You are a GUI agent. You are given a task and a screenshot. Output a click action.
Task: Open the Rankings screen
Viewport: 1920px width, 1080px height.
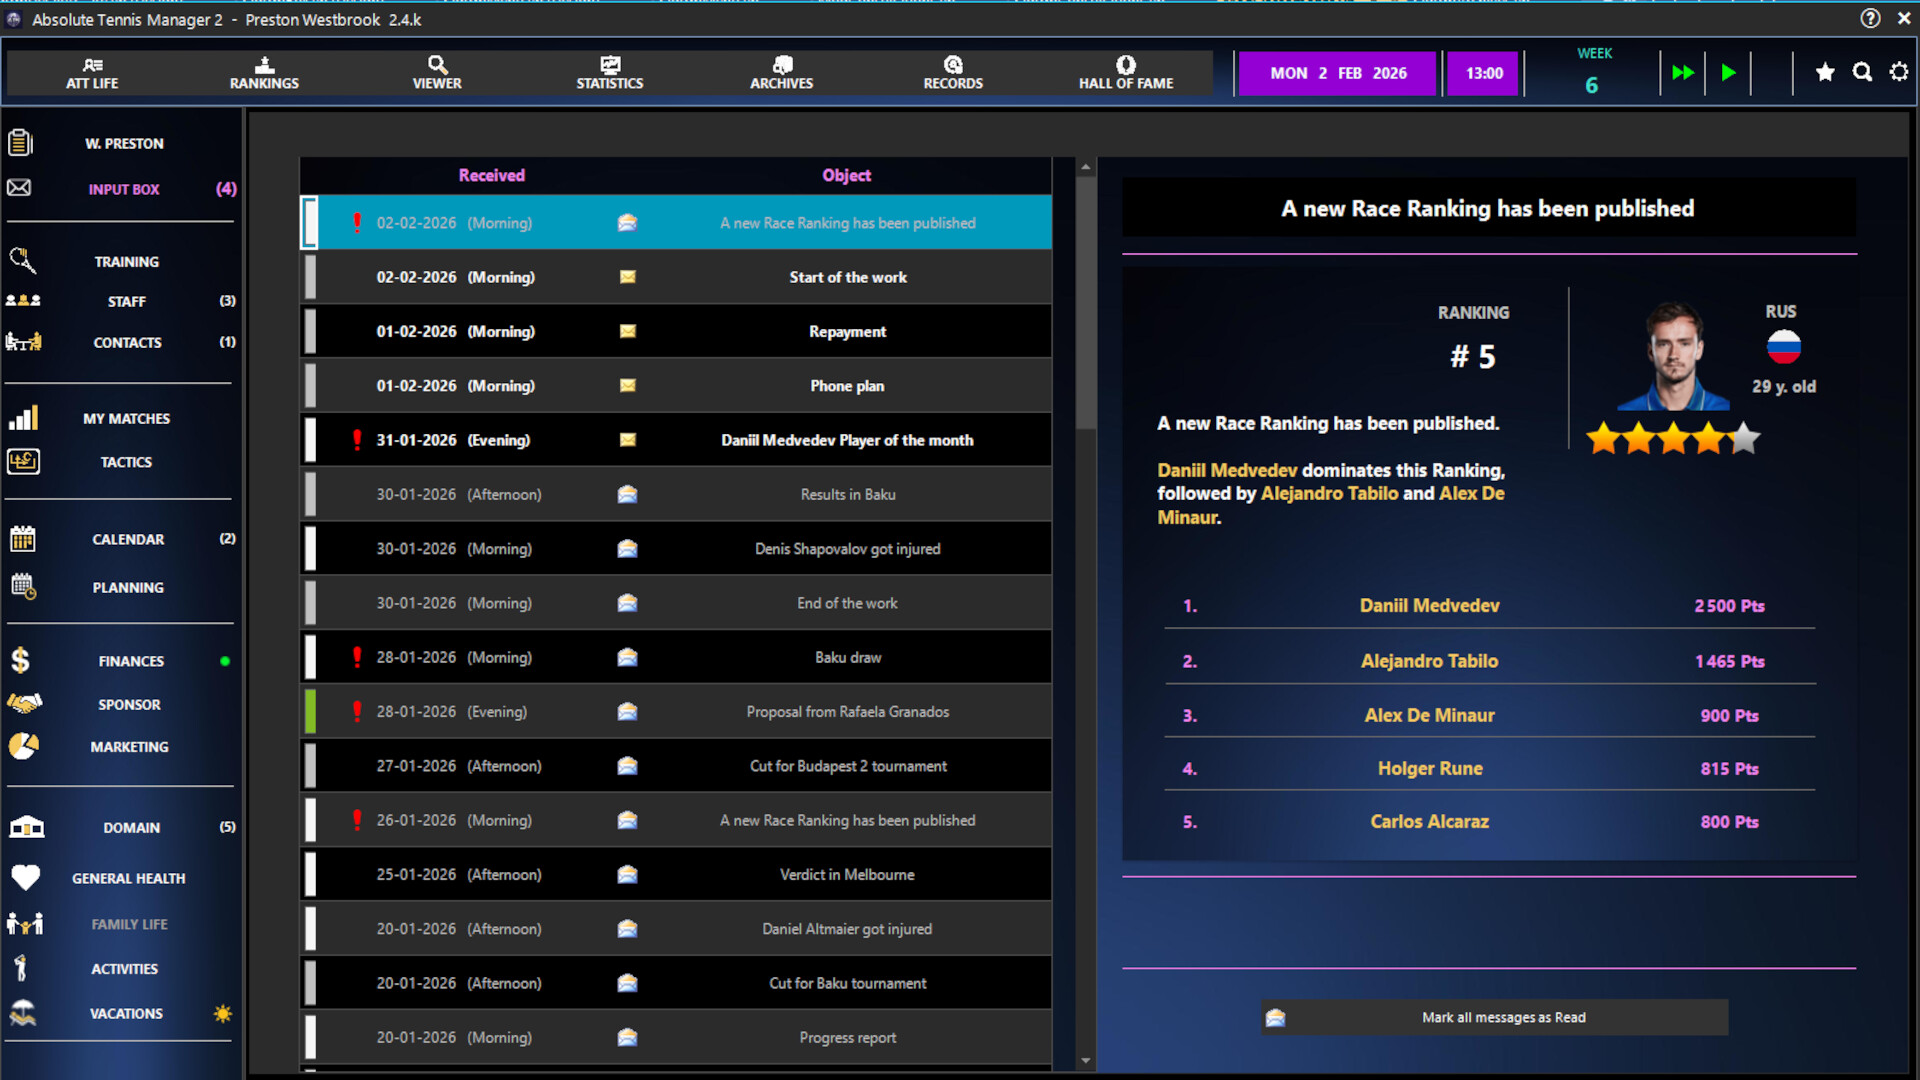[x=263, y=72]
